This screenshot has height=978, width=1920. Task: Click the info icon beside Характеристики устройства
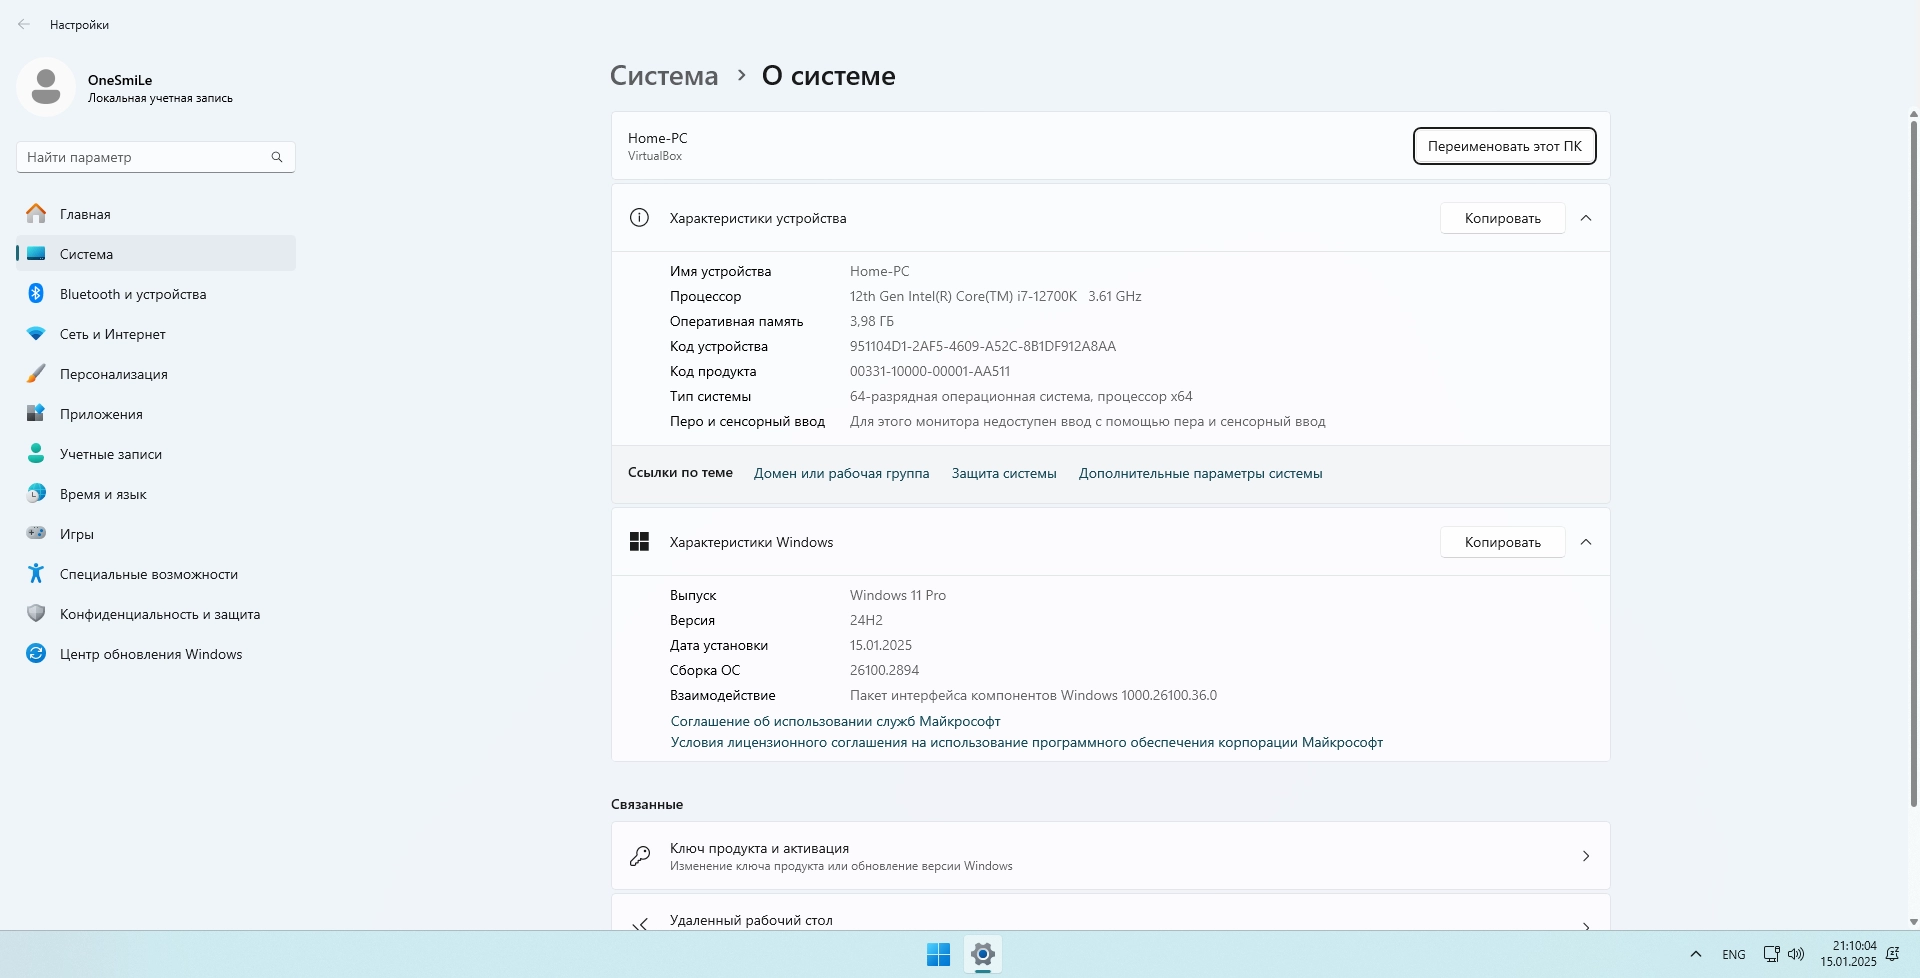[x=639, y=218]
